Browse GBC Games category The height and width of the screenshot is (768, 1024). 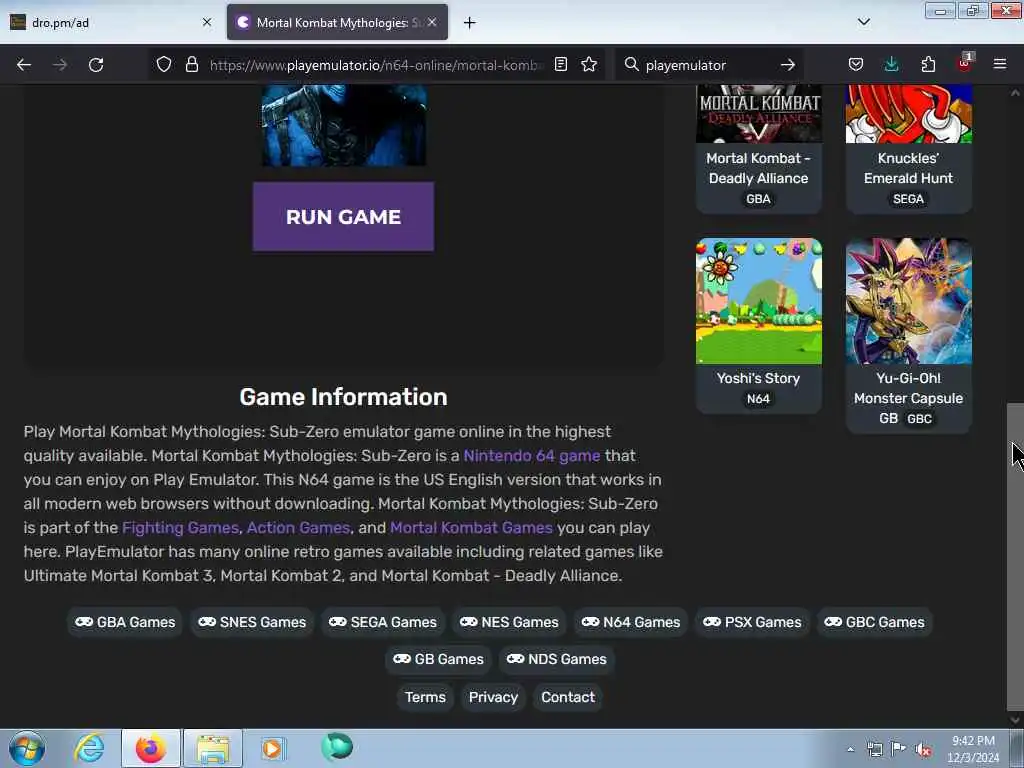pyautogui.click(x=874, y=622)
